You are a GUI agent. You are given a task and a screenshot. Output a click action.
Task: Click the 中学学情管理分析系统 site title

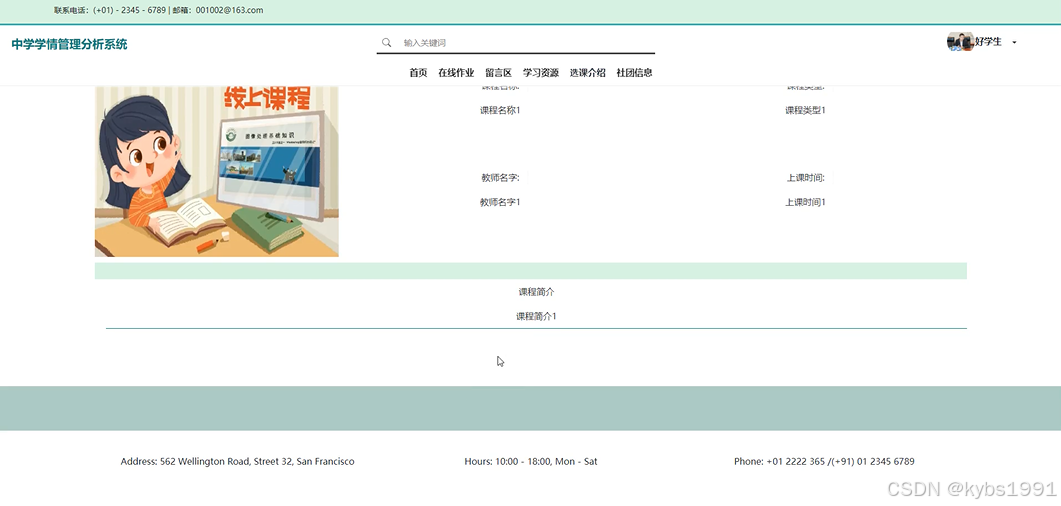click(x=69, y=45)
